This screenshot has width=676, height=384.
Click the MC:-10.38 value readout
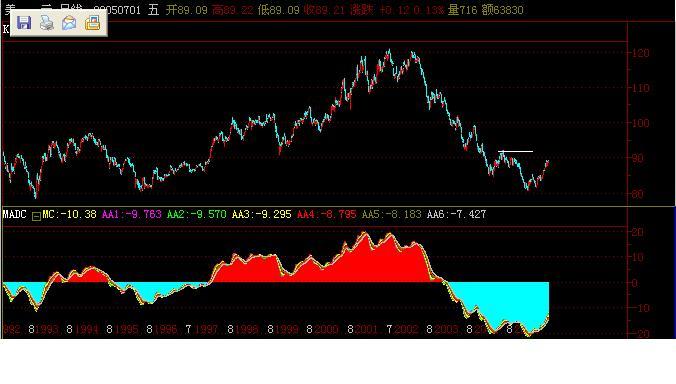click(69, 214)
